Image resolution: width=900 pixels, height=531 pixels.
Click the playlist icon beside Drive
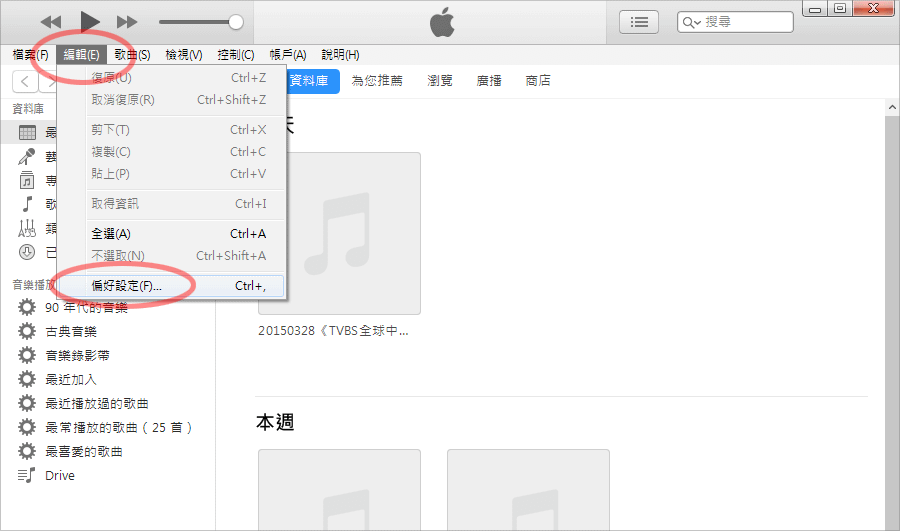tap(27, 475)
